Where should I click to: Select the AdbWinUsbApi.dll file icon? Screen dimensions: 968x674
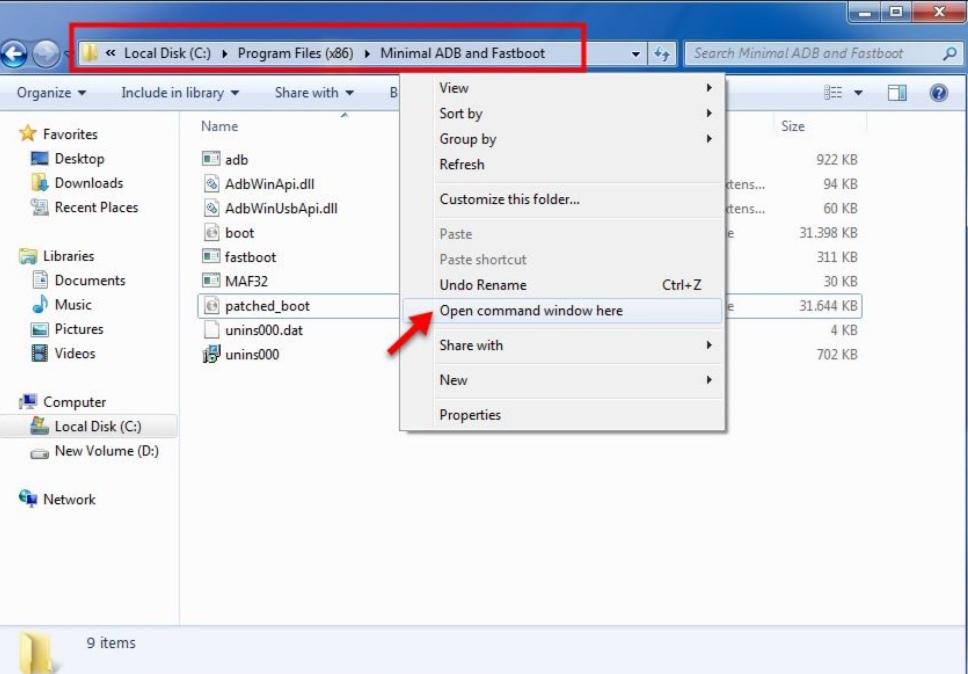211,208
